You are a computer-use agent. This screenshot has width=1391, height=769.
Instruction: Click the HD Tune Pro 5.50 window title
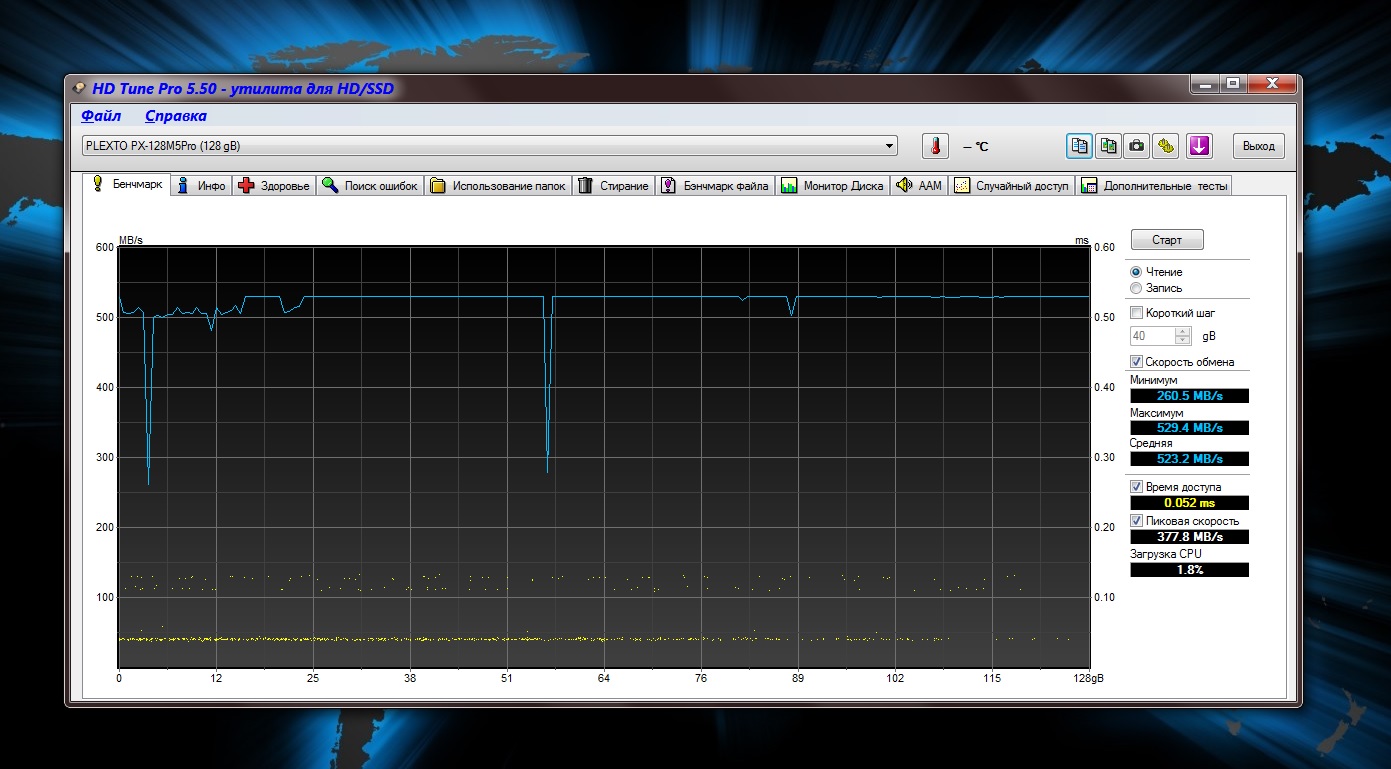point(243,89)
